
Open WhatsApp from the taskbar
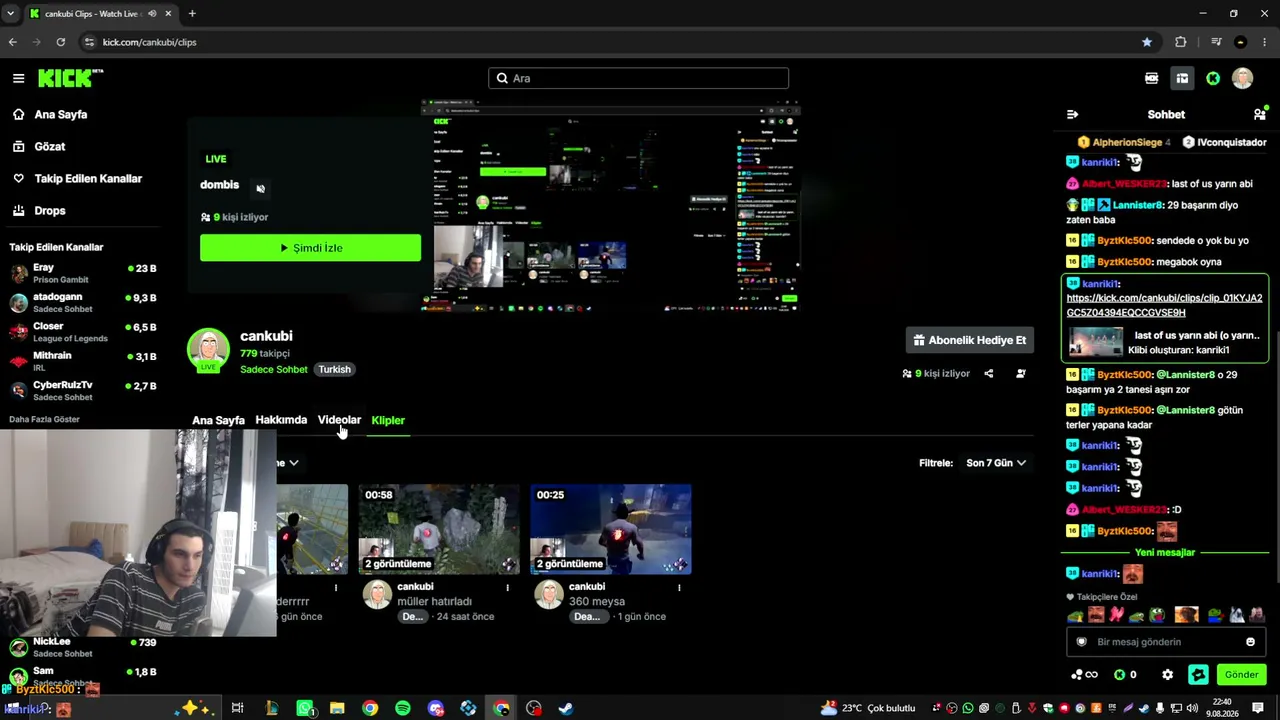tap(305, 708)
